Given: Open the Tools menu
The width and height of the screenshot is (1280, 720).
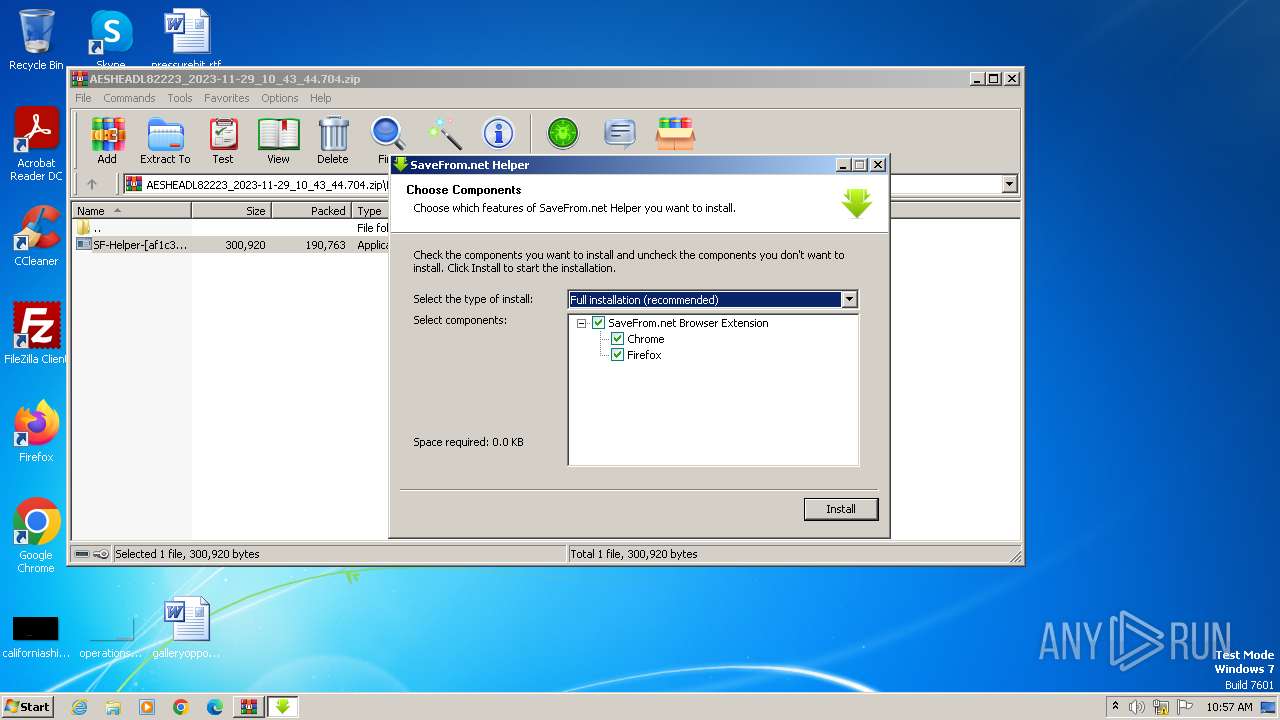Looking at the screenshot, I should 180,98.
